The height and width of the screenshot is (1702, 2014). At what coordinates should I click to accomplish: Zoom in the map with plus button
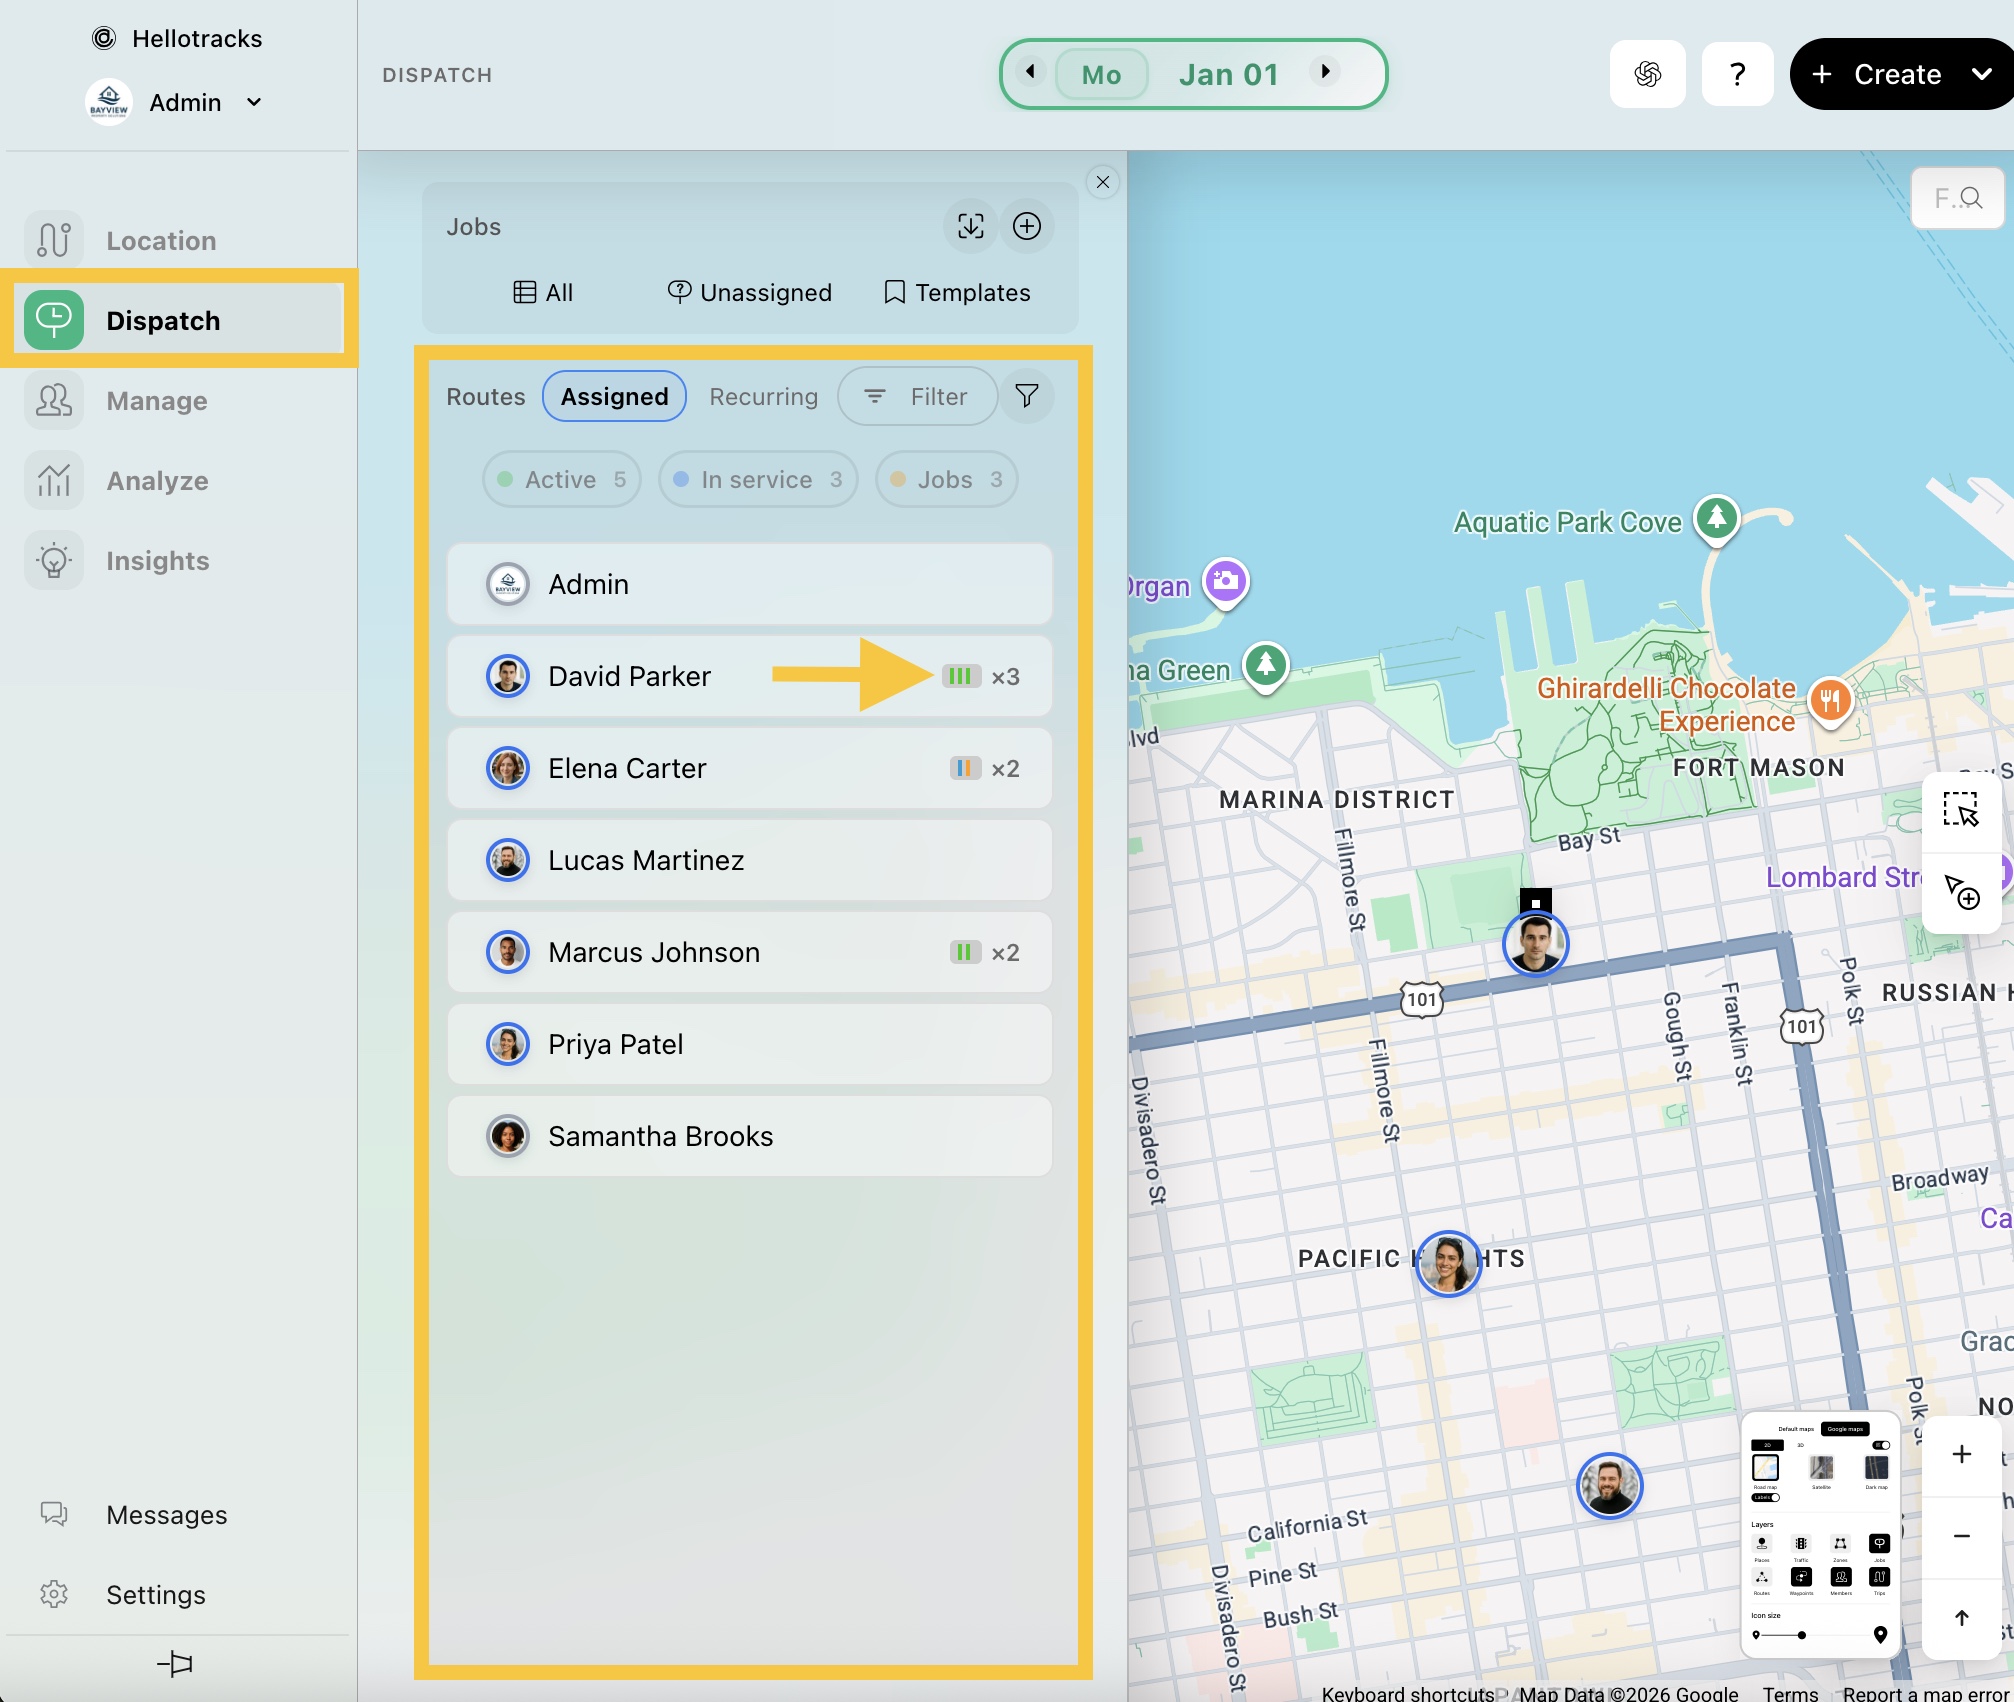1961,1454
